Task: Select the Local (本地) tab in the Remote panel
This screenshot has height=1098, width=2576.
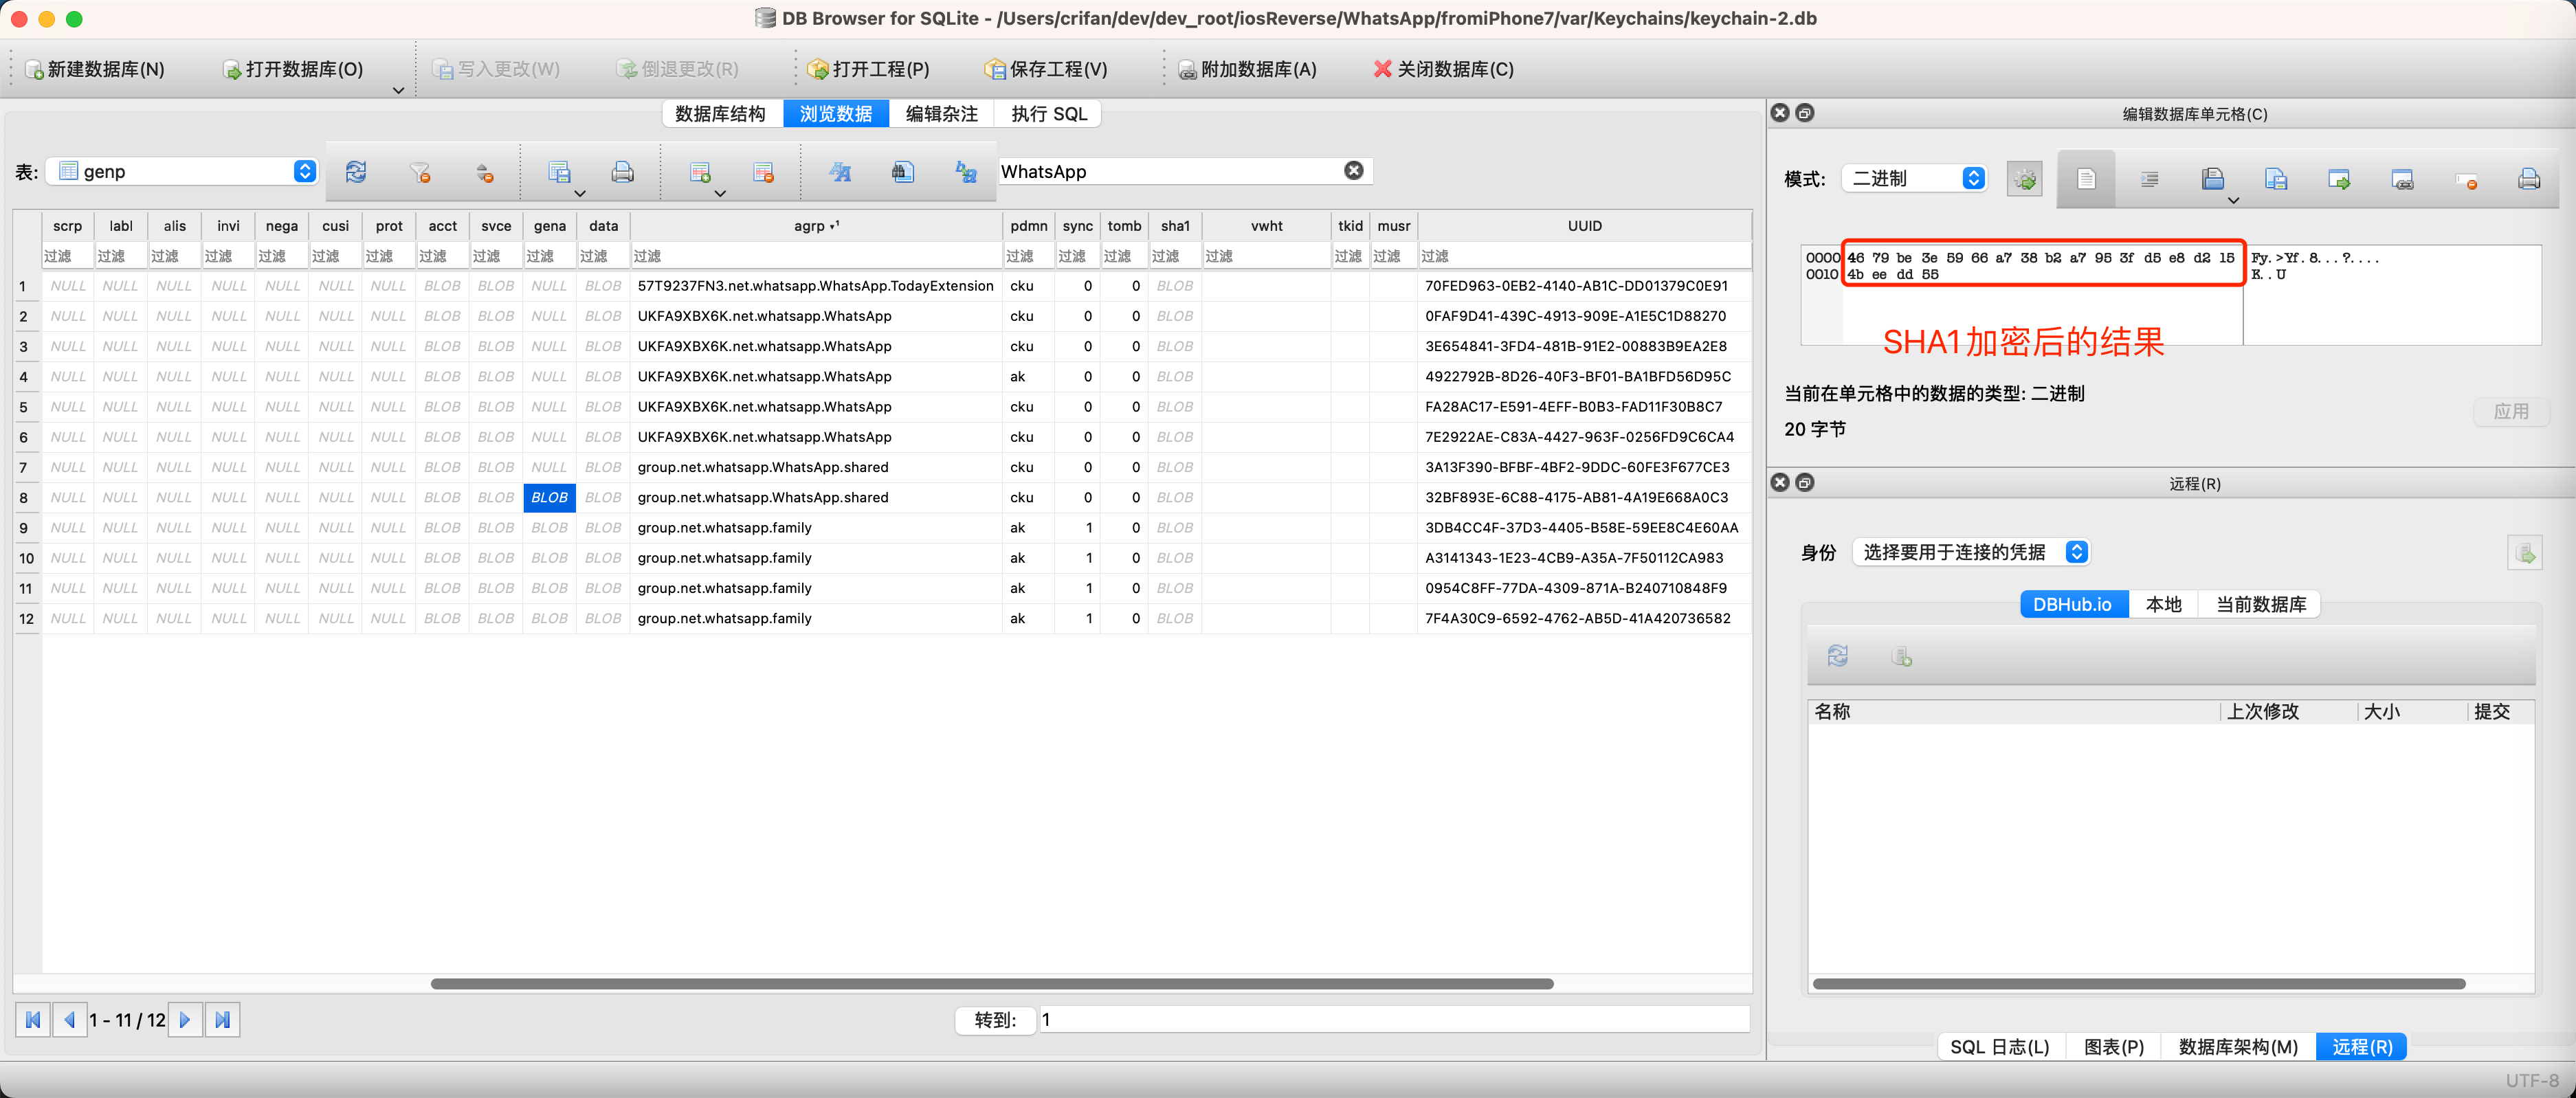Action: 2163,604
